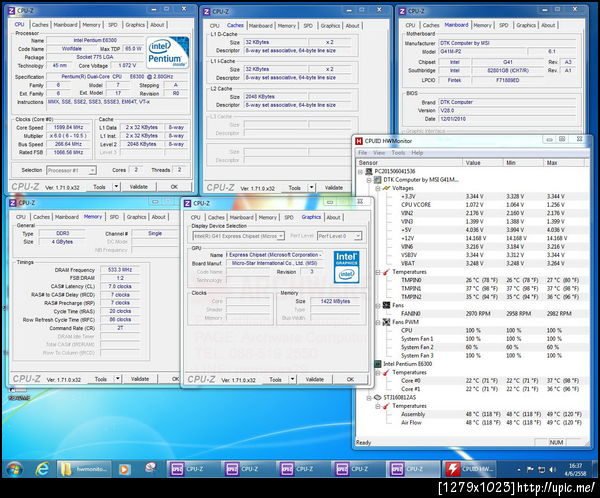Click thermometer icon above the Core #0 row
This screenshot has height=498, width=600.
pos(386,372)
